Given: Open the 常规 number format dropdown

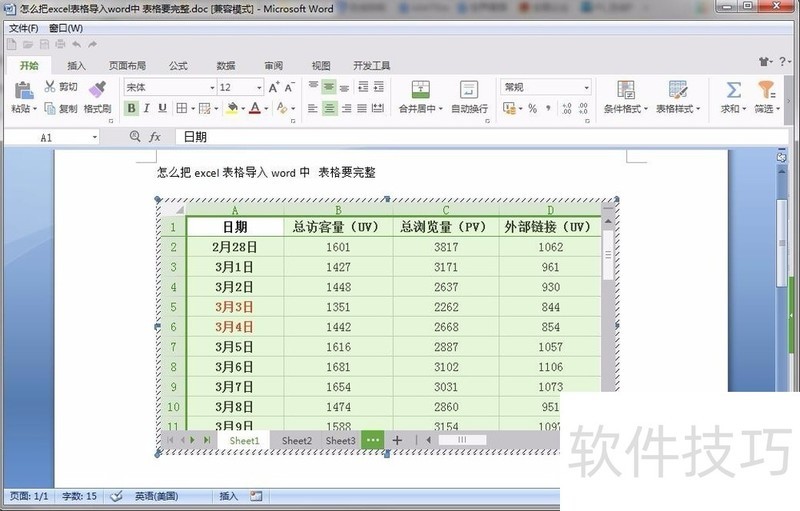Looking at the screenshot, I should [x=586, y=87].
